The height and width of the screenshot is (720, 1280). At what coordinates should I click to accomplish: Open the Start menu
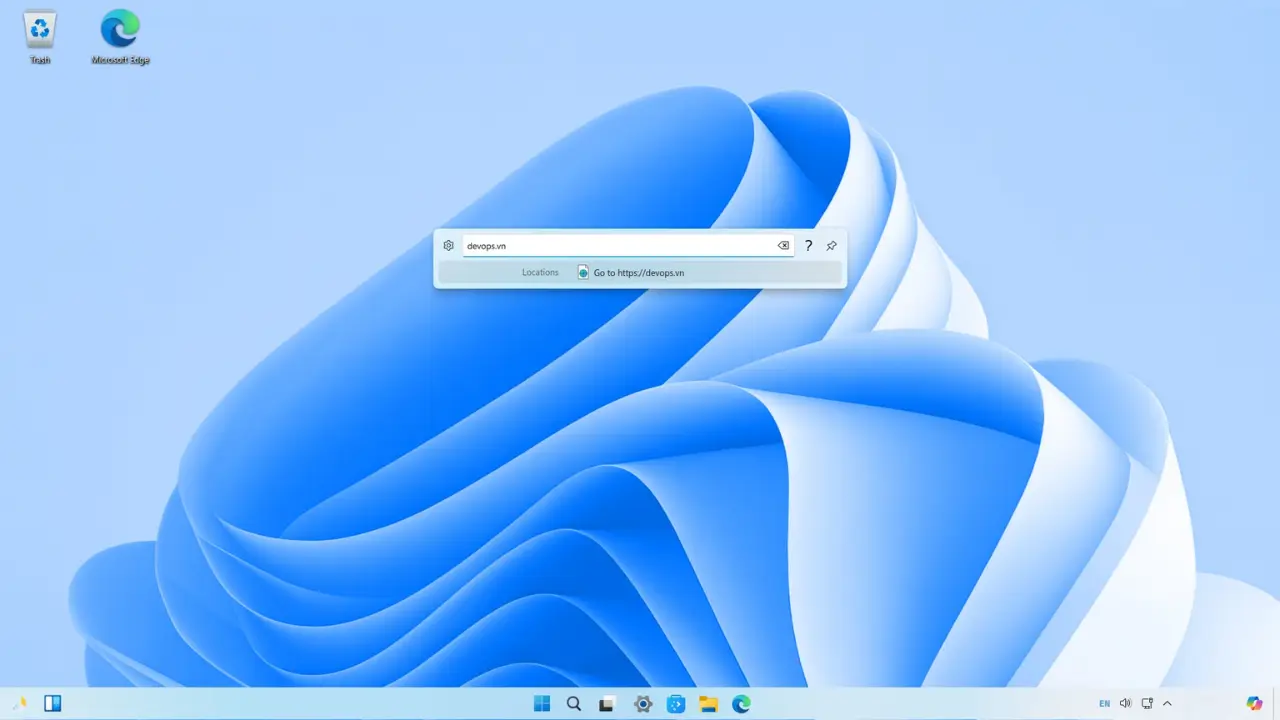click(541, 703)
